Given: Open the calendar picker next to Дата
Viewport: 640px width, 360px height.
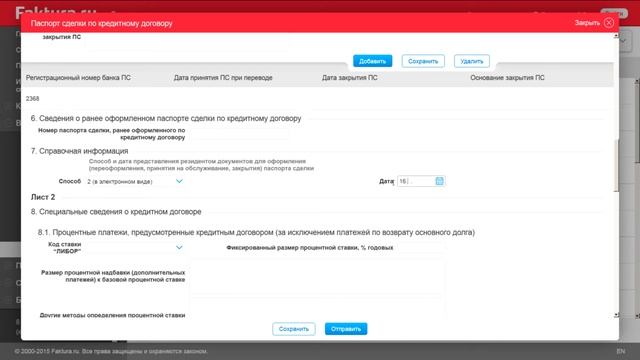Looking at the screenshot, I should [x=439, y=181].
